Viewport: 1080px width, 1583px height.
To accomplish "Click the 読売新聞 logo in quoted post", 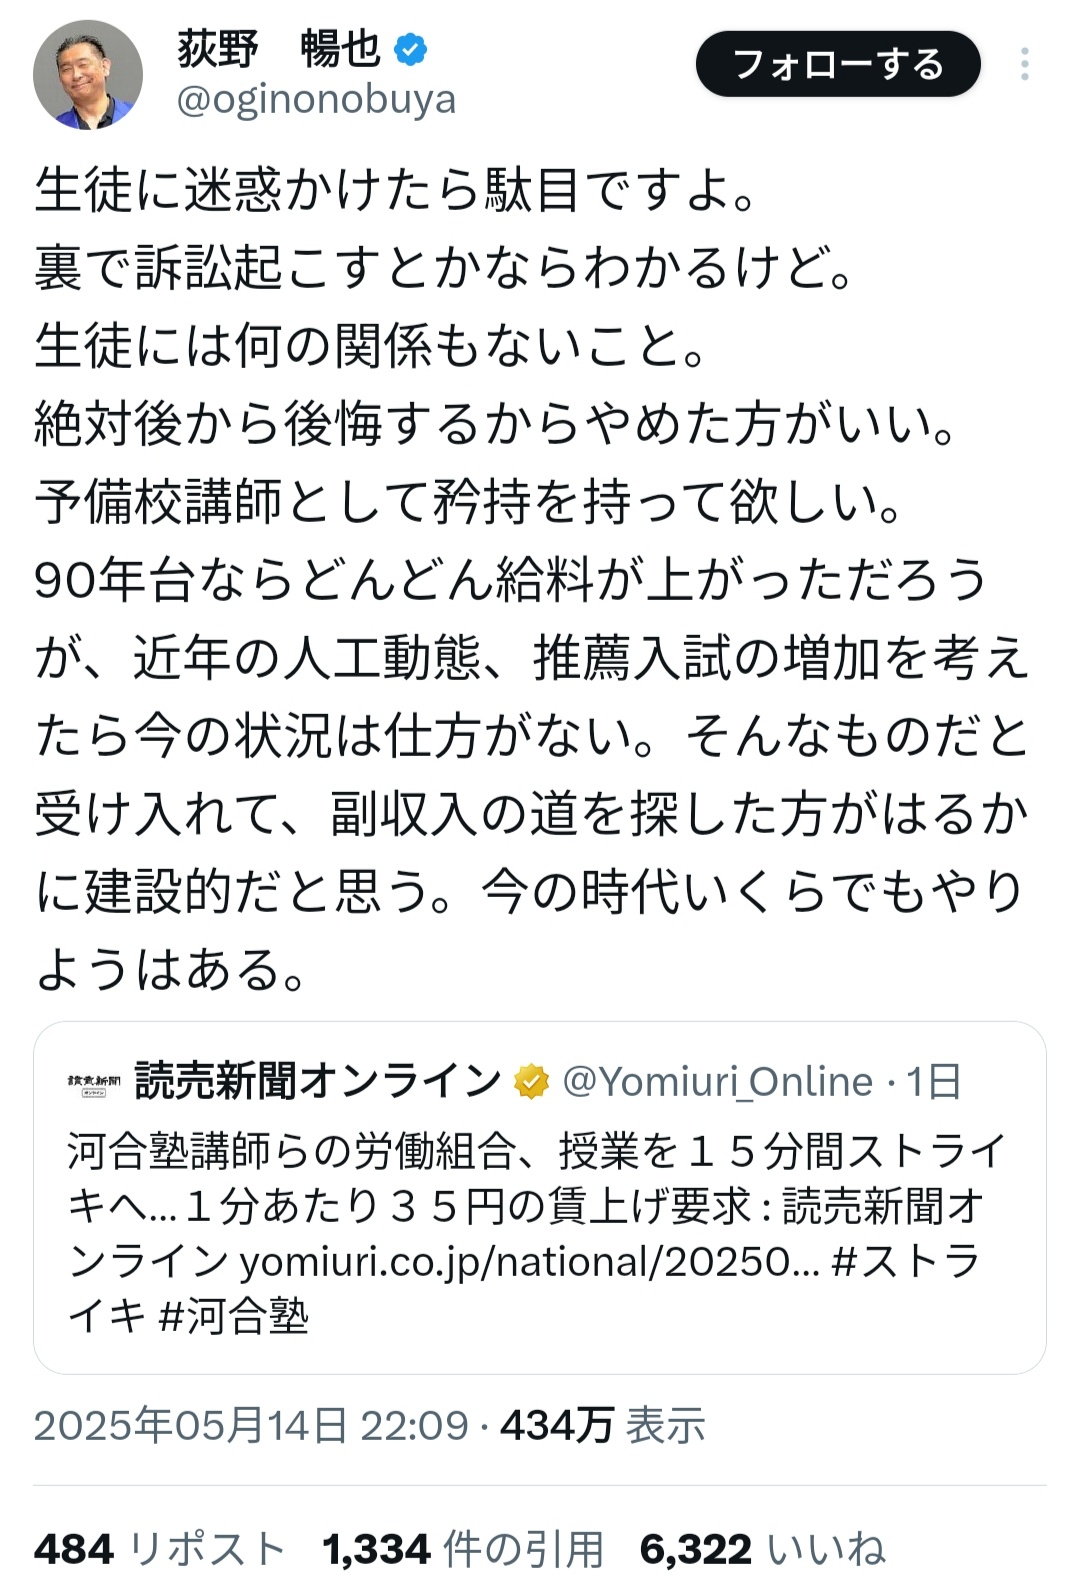I will point(93,1083).
